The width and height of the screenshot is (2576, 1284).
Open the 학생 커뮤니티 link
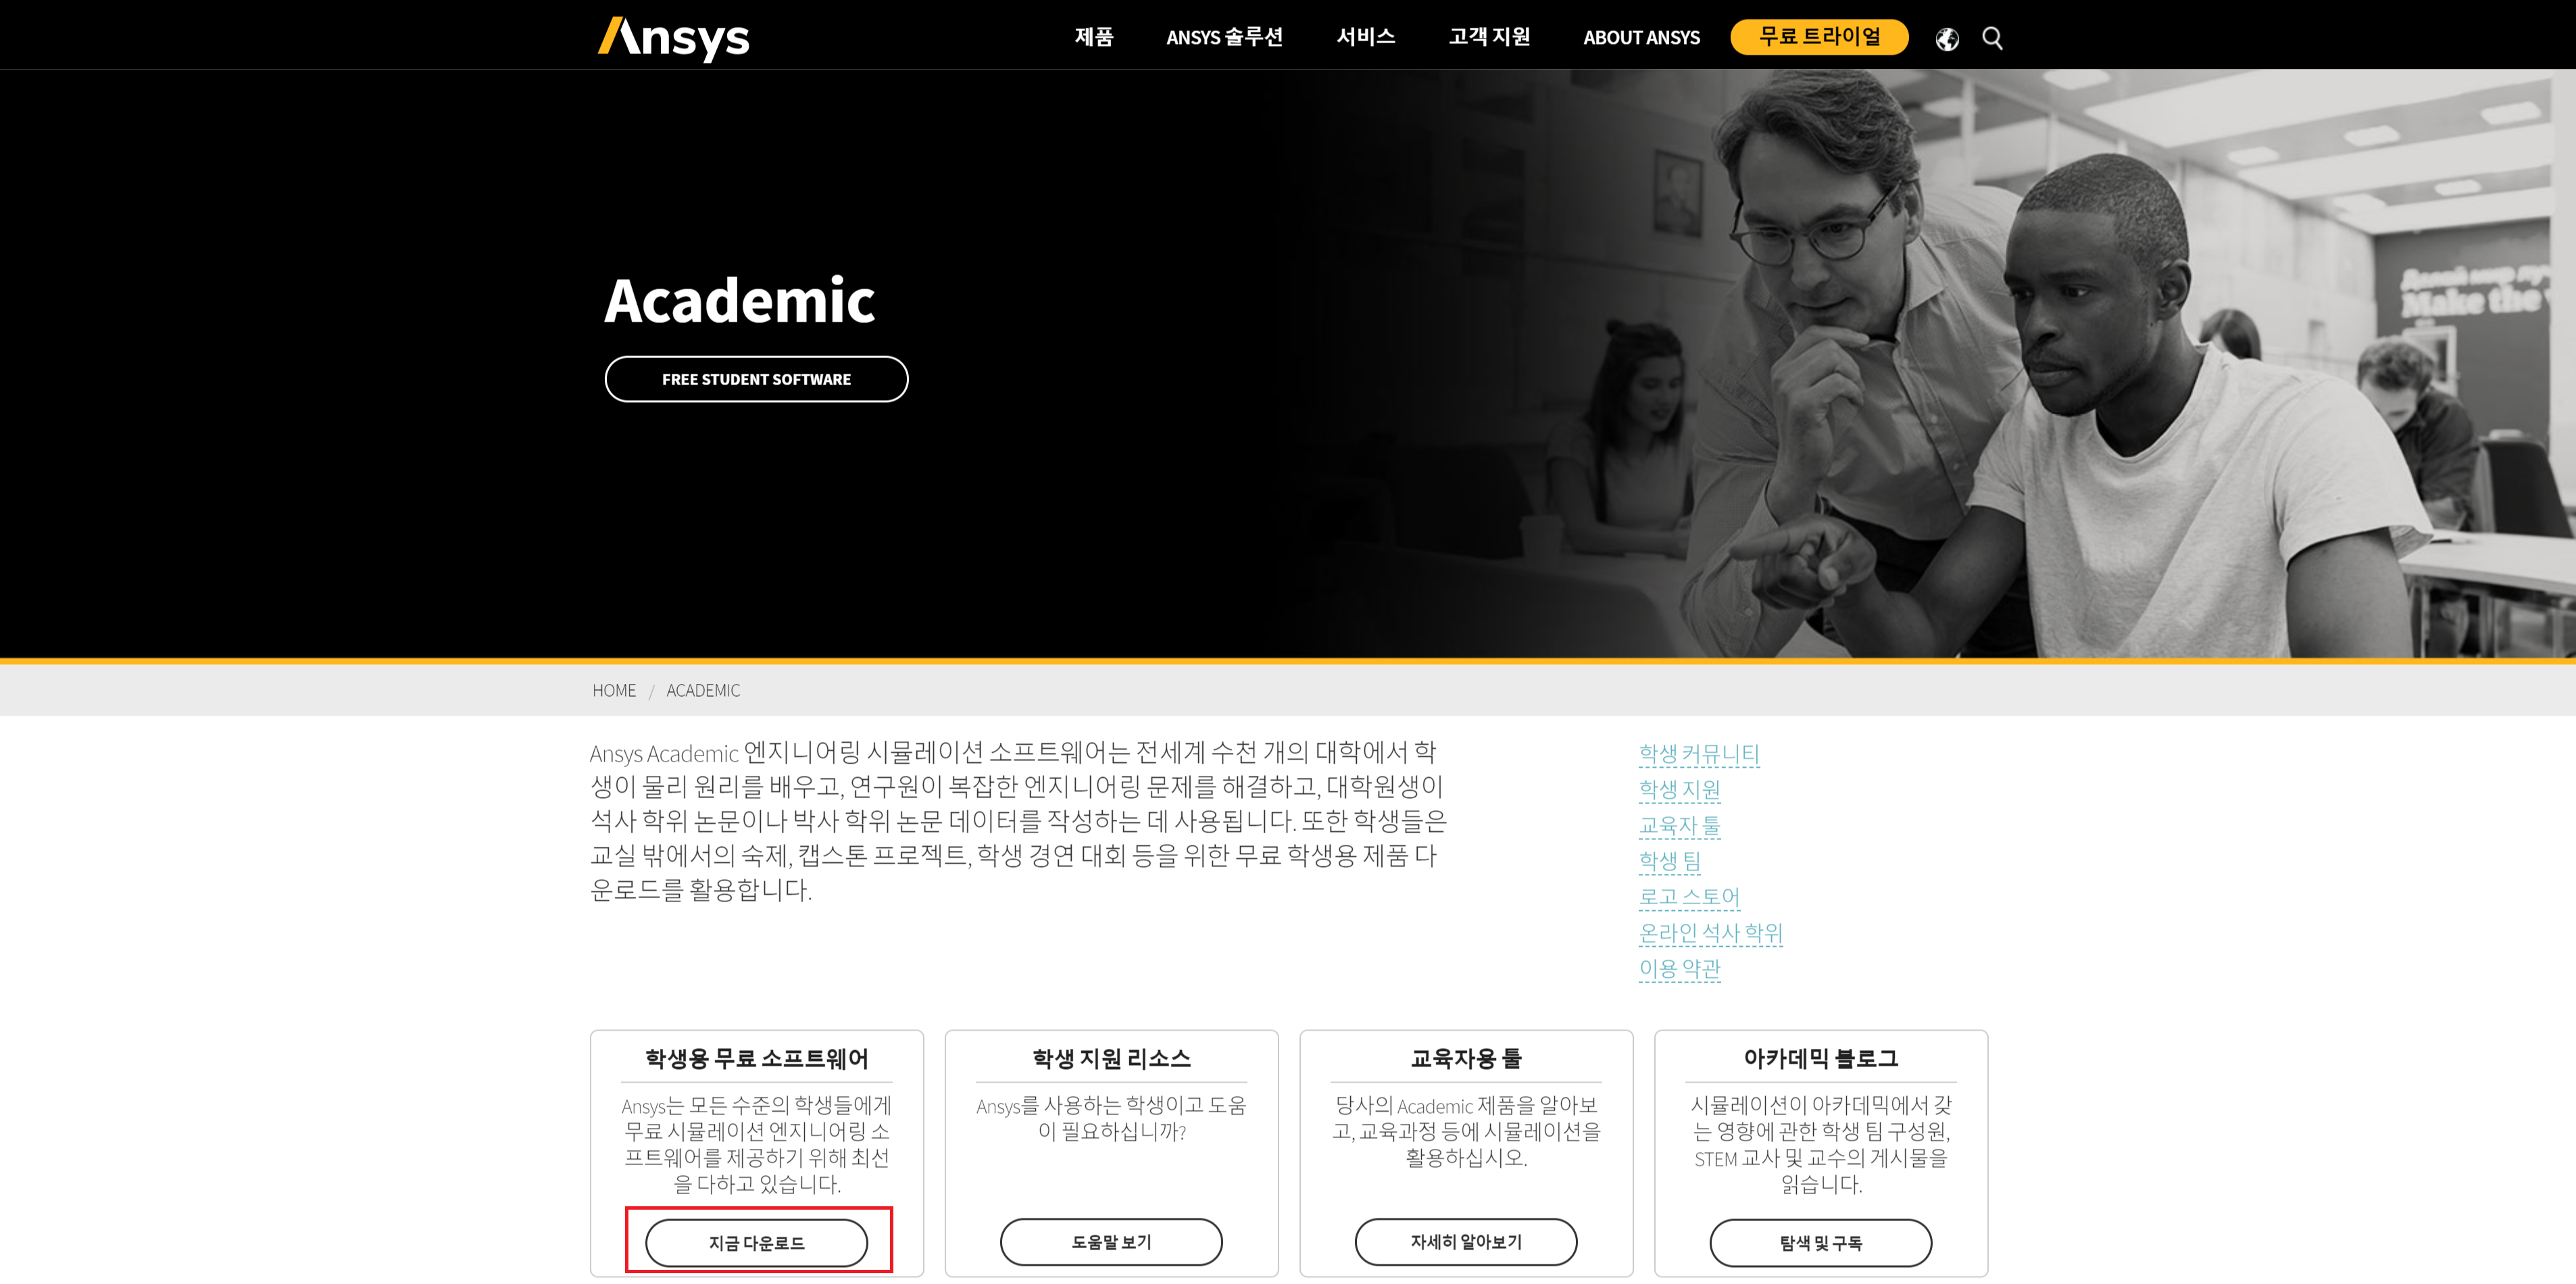point(1699,753)
